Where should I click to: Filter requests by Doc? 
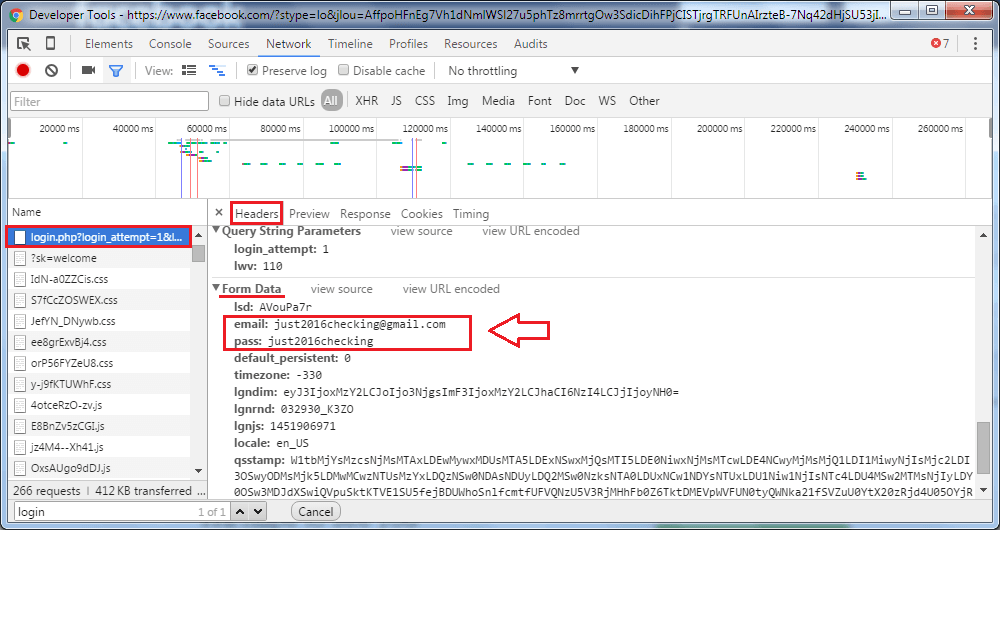pyautogui.click(x=575, y=101)
